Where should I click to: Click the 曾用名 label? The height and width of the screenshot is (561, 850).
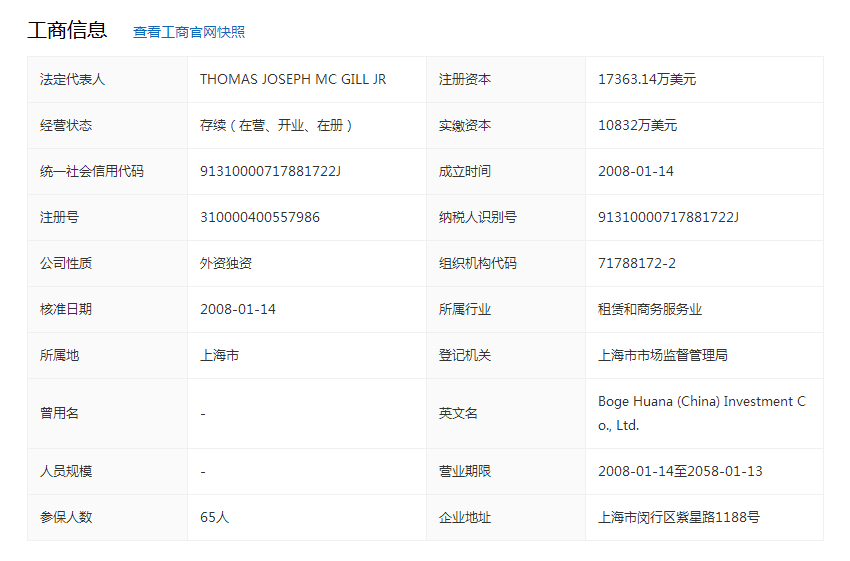coord(59,414)
